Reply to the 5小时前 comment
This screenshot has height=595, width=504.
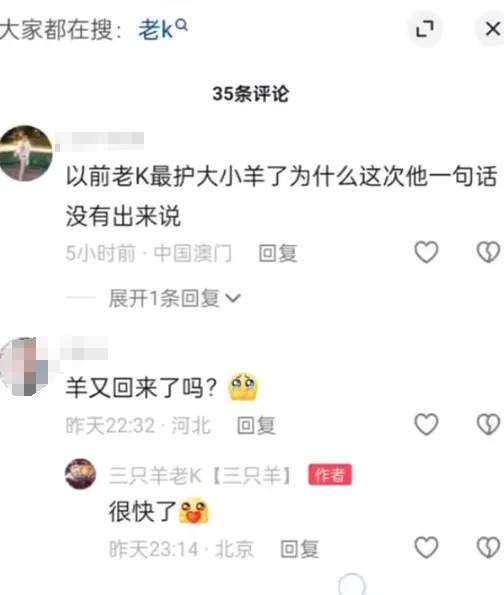tap(277, 253)
